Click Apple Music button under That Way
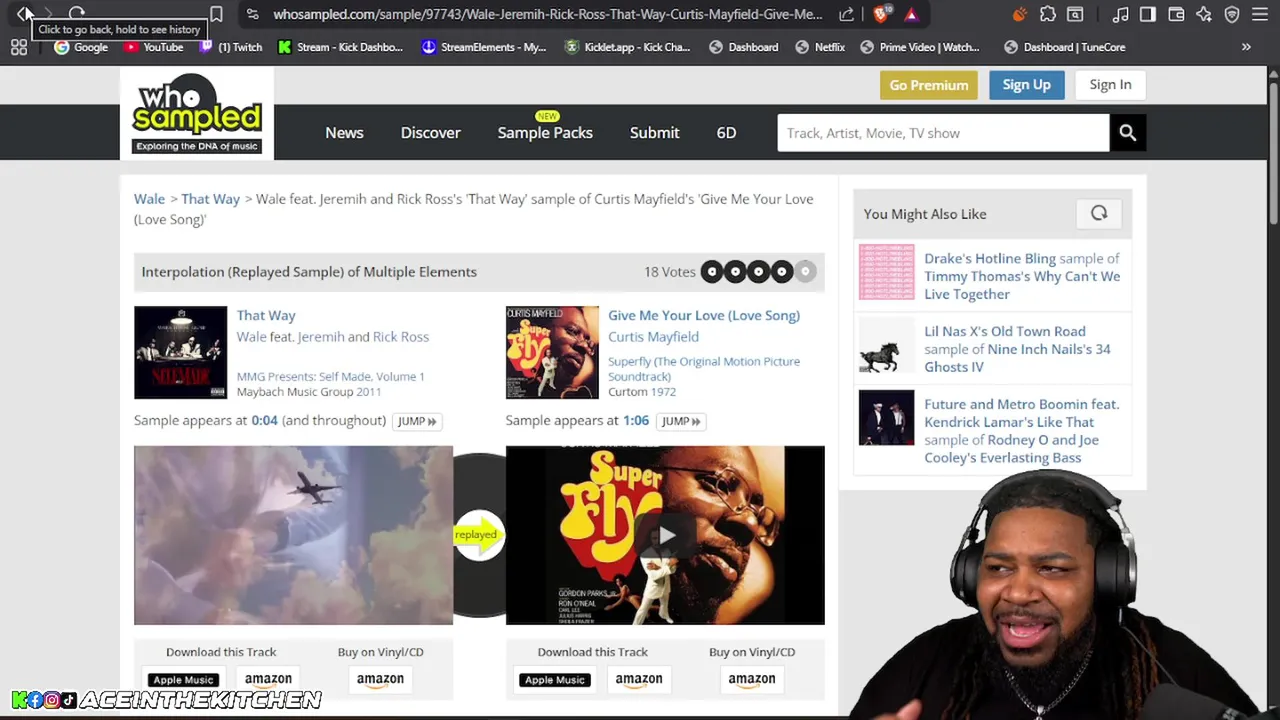Screen dimensions: 1280x720 click(183, 680)
